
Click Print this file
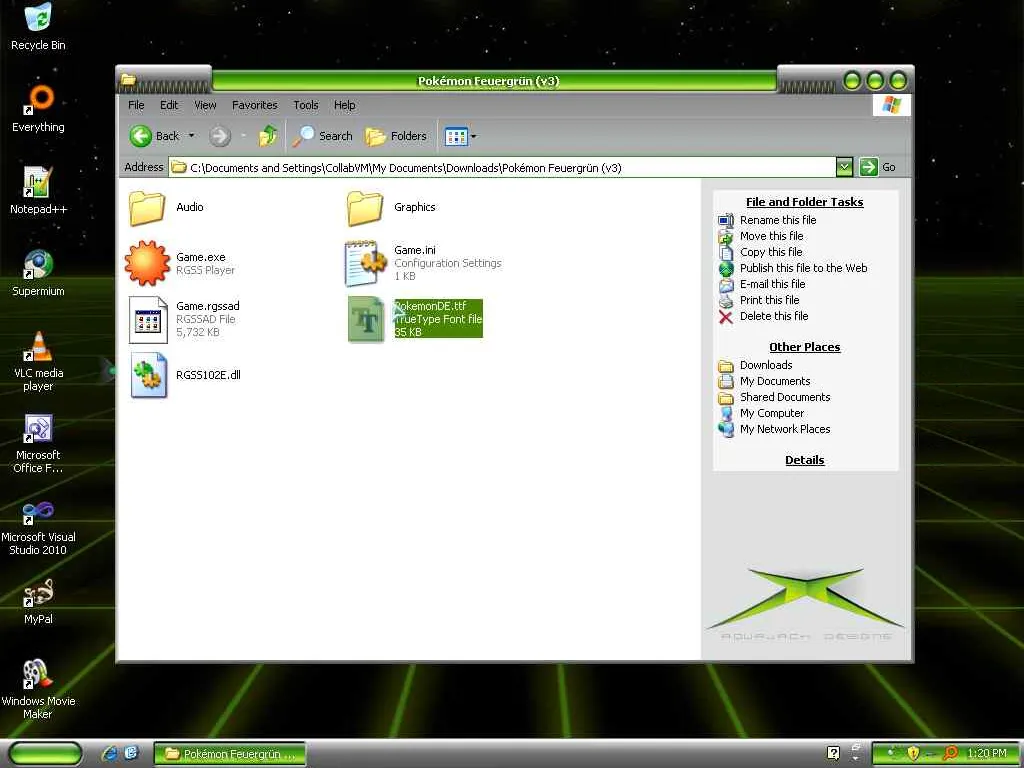pos(769,300)
